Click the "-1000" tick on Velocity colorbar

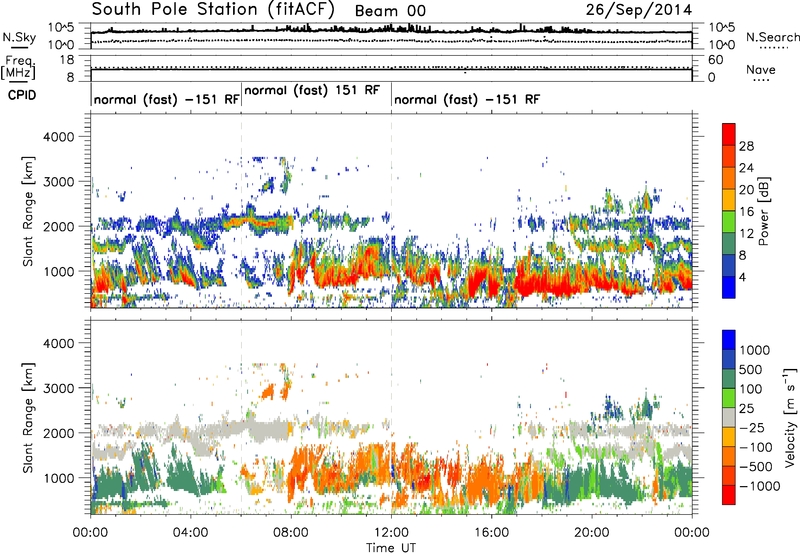point(759,486)
